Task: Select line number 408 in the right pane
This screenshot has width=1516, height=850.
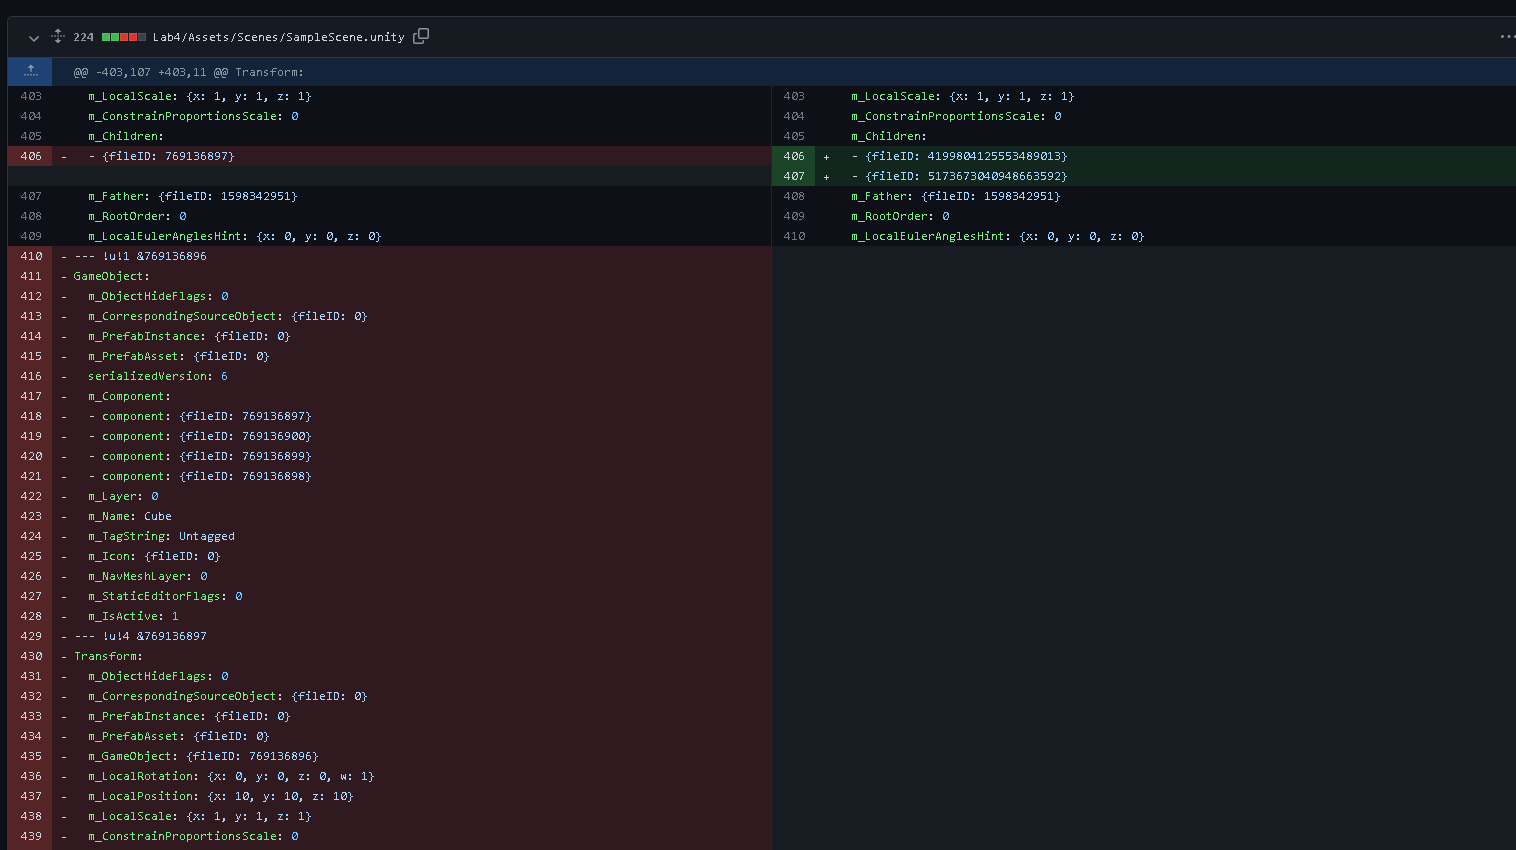Action: pos(794,196)
